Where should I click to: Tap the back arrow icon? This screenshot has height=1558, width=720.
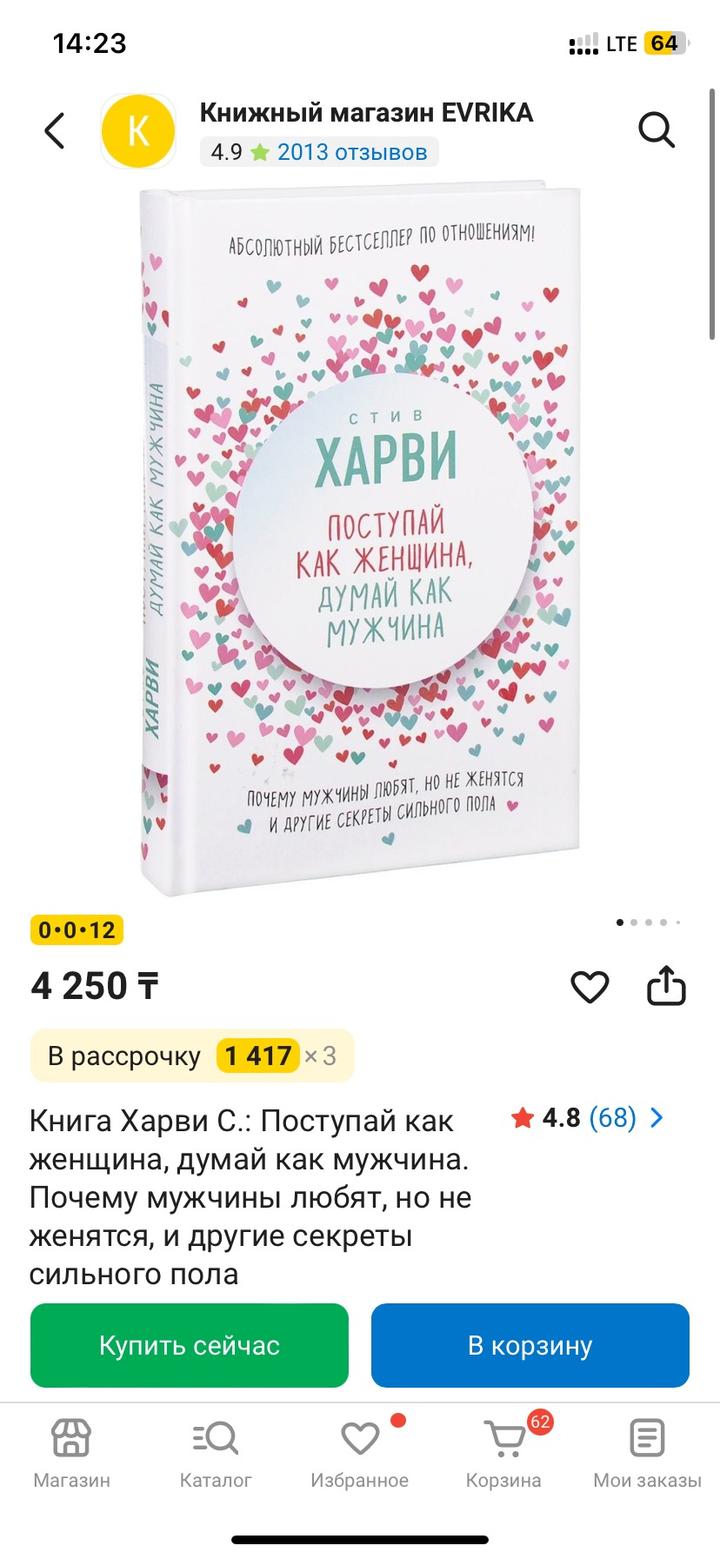[55, 131]
